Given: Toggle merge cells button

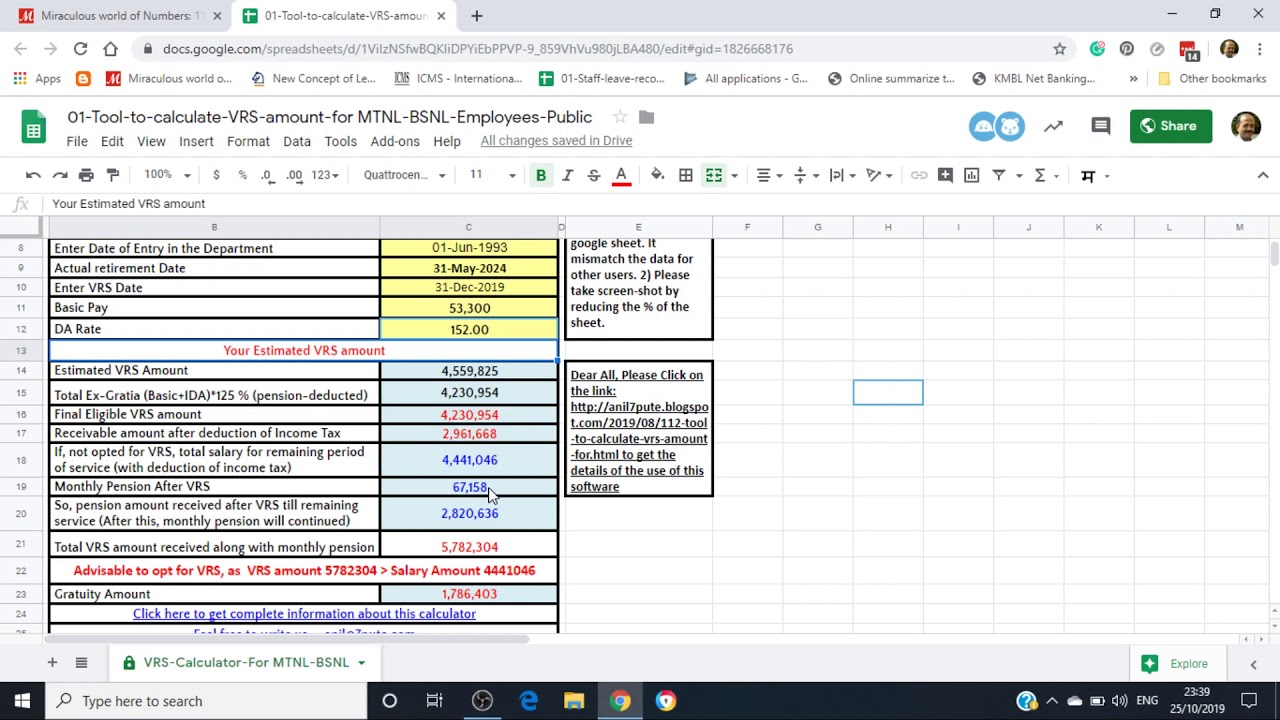Looking at the screenshot, I should (x=714, y=175).
